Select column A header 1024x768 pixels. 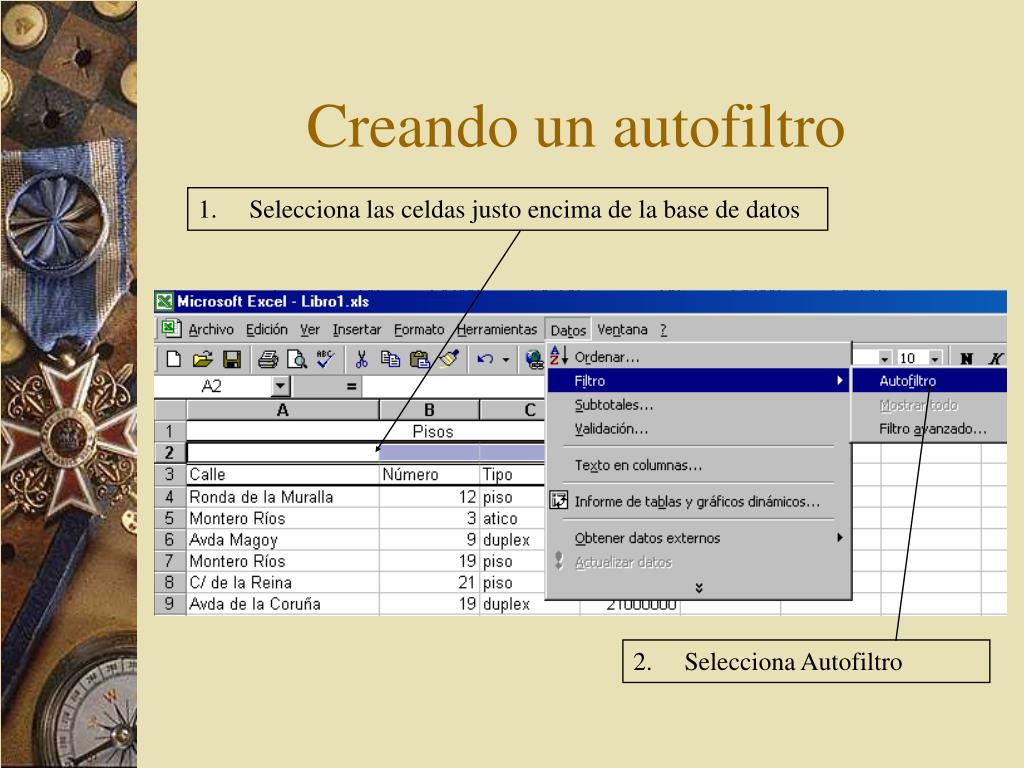pos(283,410)
